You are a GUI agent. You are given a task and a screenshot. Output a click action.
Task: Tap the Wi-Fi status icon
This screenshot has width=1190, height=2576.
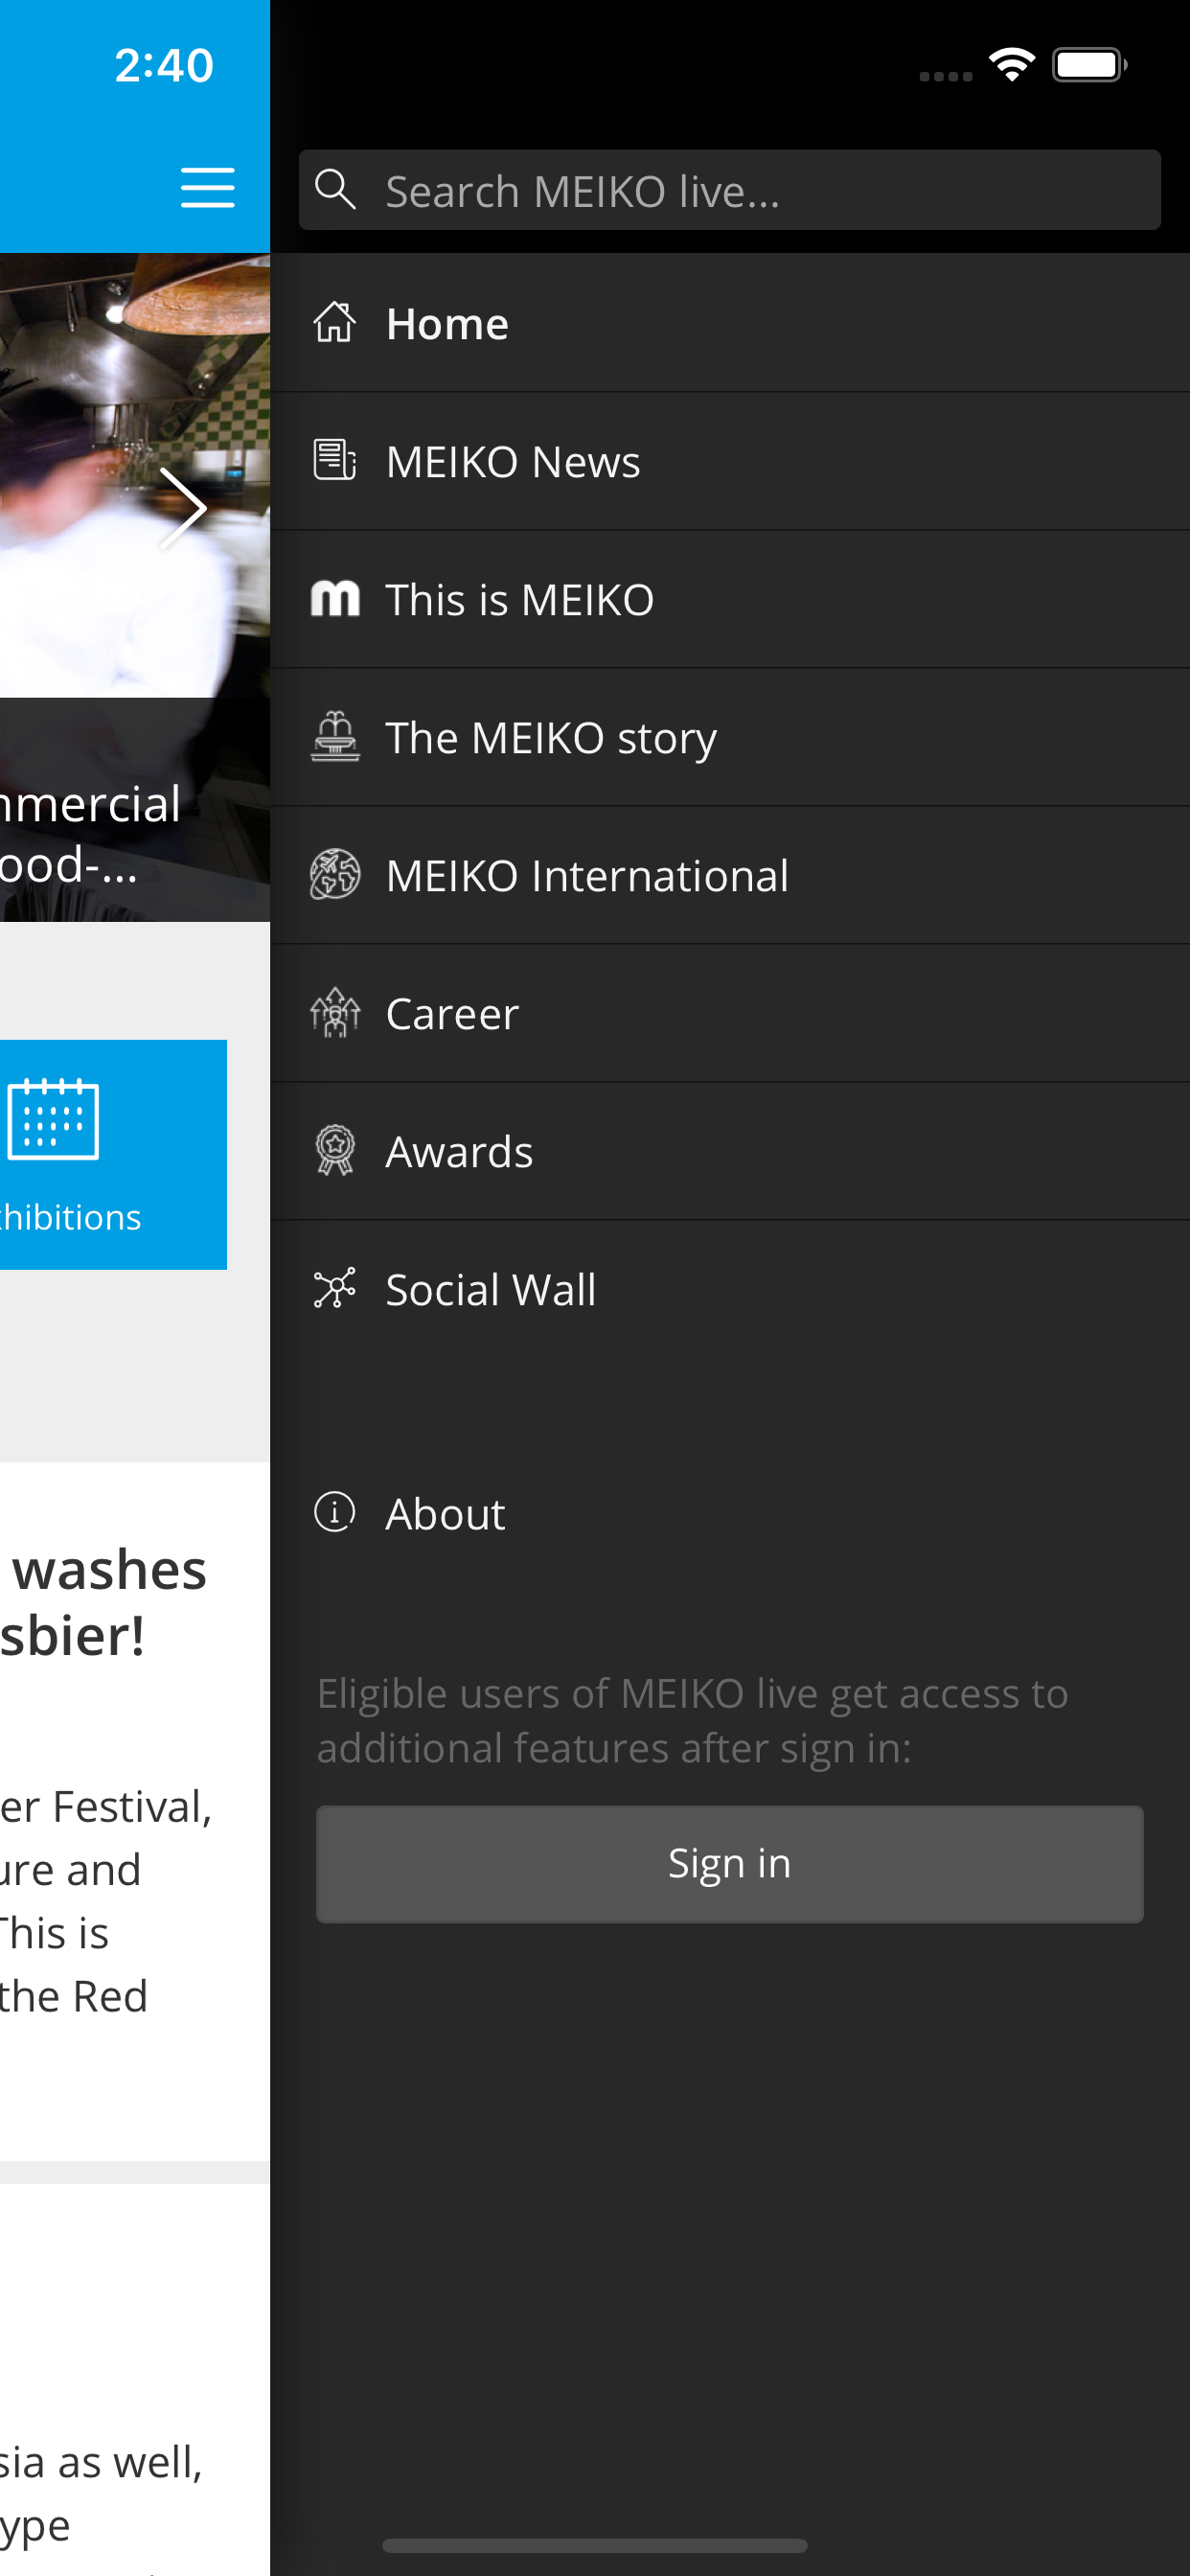click(1012, 65)
